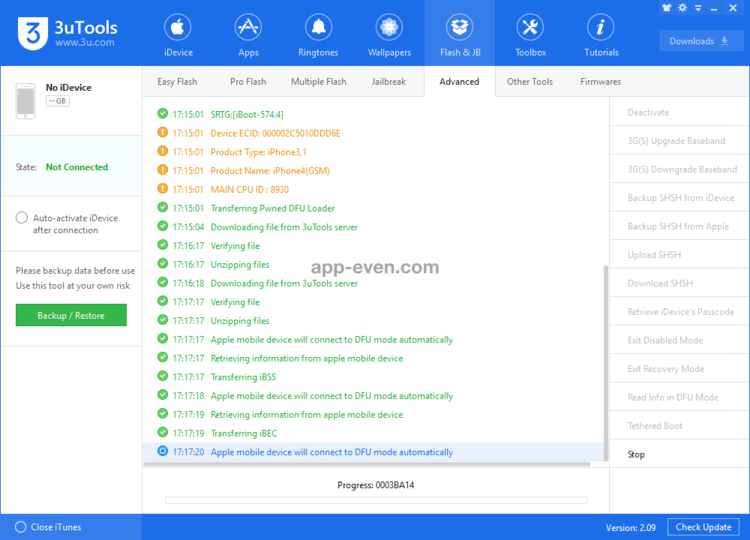The image size is (750, 540).
Task: Click the storage '--GB' badge
Action: pos(58,101)
